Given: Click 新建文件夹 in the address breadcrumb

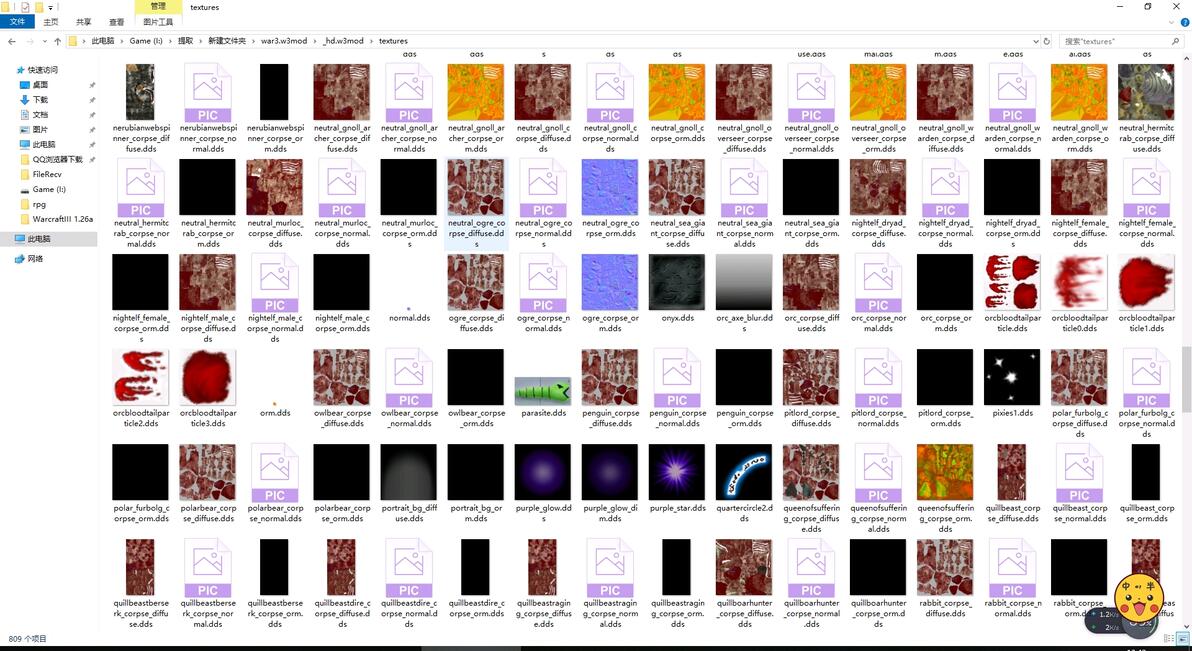Looking at the screenshot, I should click(227, 41).
